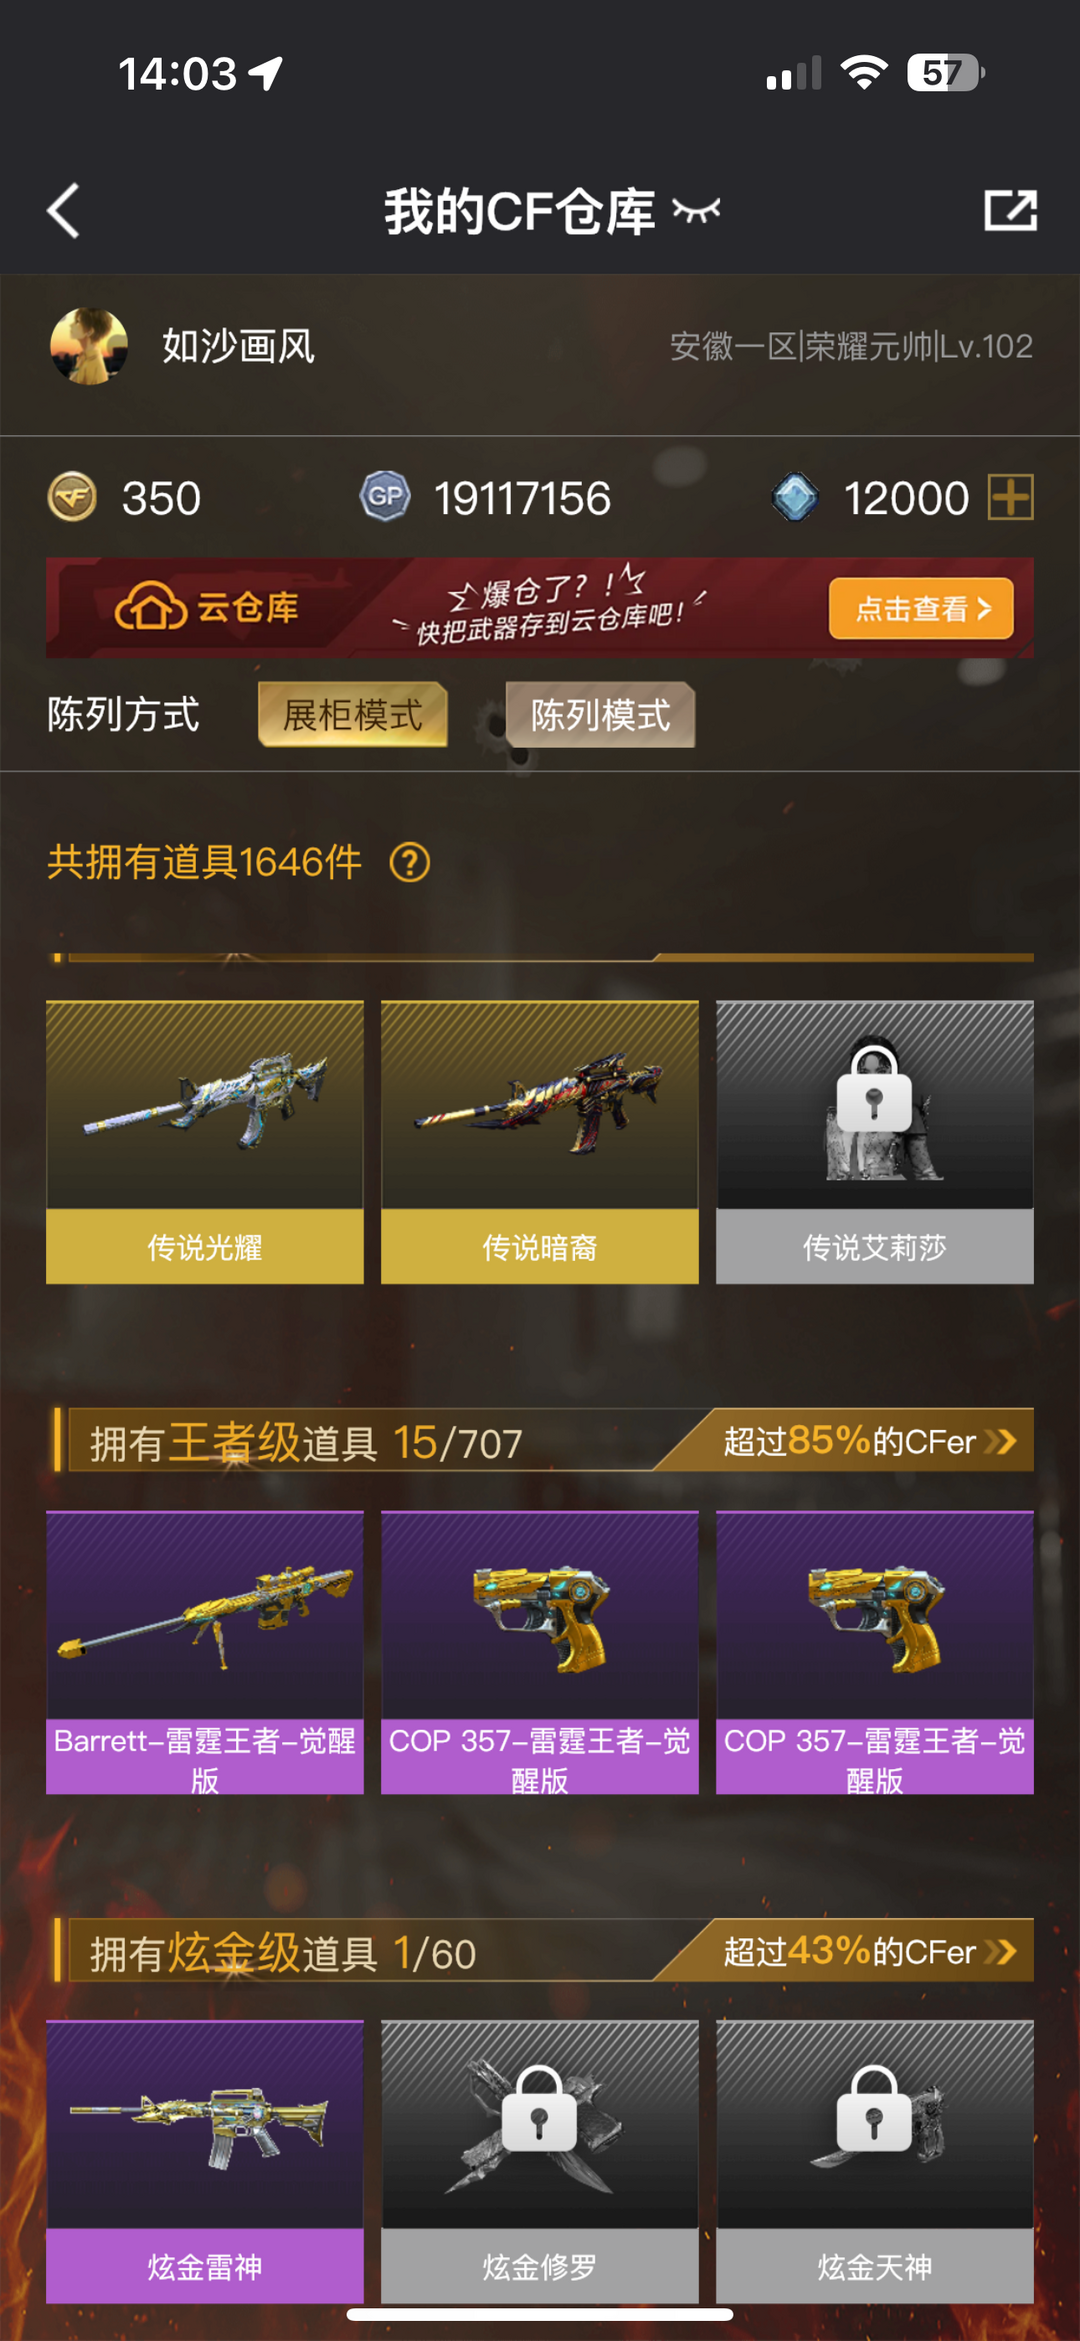This screenshot has width=1080, height=2341.
Task: Tap the gold CF coin icon
Action: click(x=72, y=497)
